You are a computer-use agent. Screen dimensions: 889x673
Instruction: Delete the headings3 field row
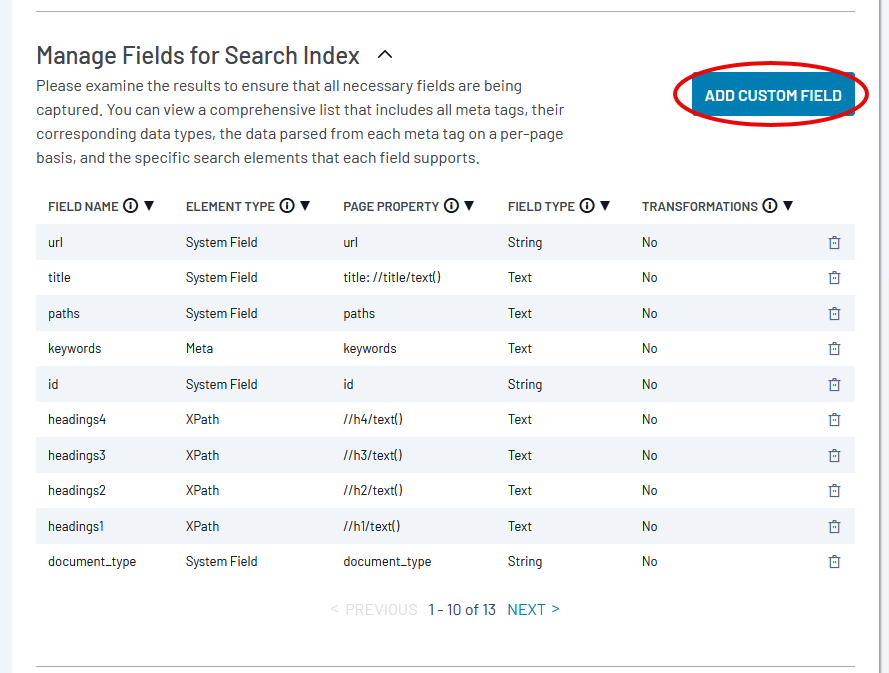coord(834,455)
